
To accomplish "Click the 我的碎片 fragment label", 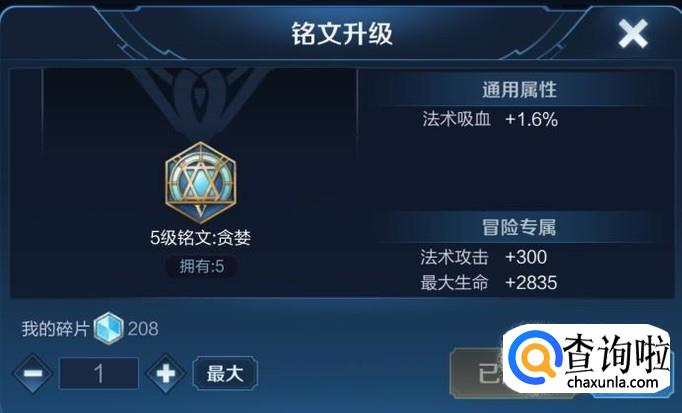I will coord(56,329).
